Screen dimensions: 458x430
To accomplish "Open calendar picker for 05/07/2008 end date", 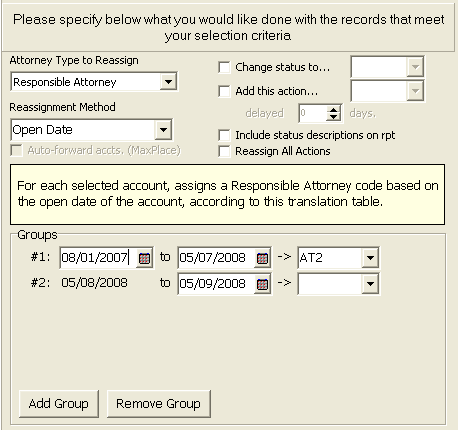I will coord(262,258).
